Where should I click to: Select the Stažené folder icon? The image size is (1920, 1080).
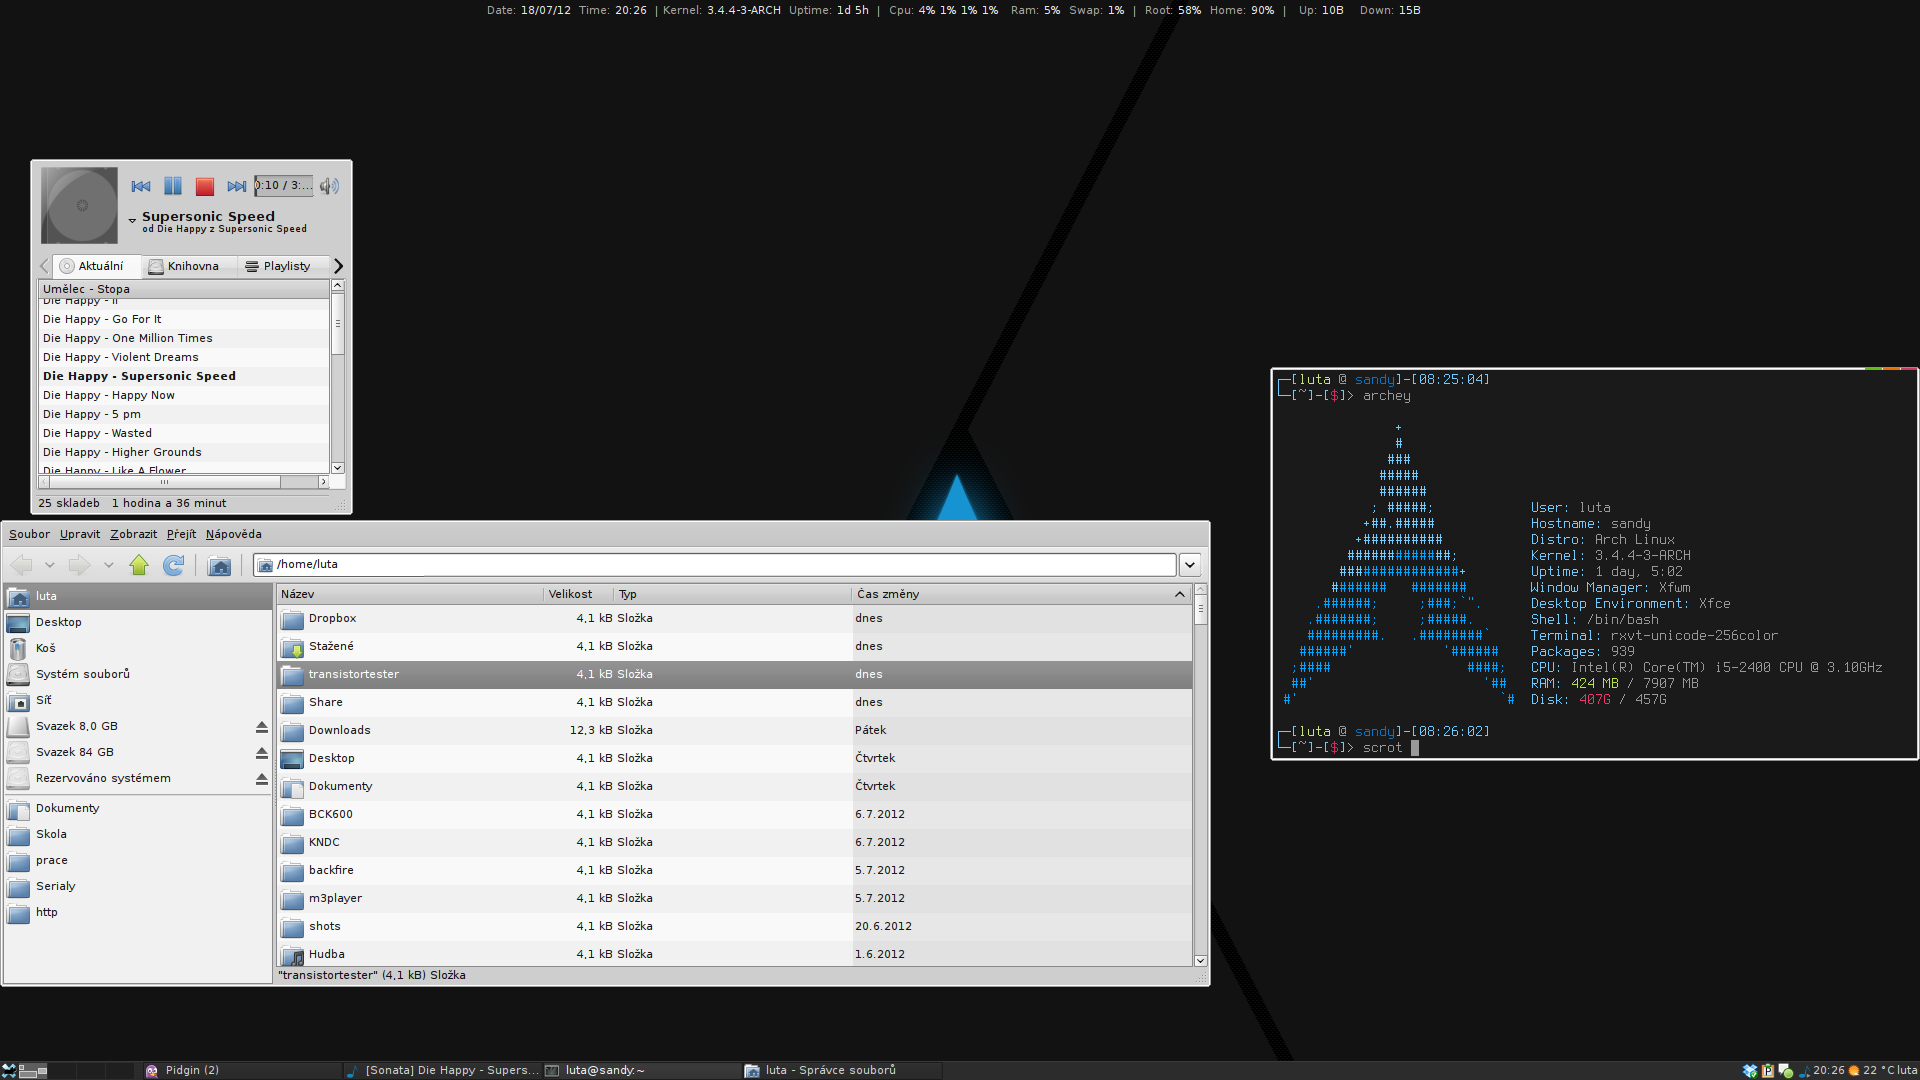pyautogui.click(x=292, y=647)
